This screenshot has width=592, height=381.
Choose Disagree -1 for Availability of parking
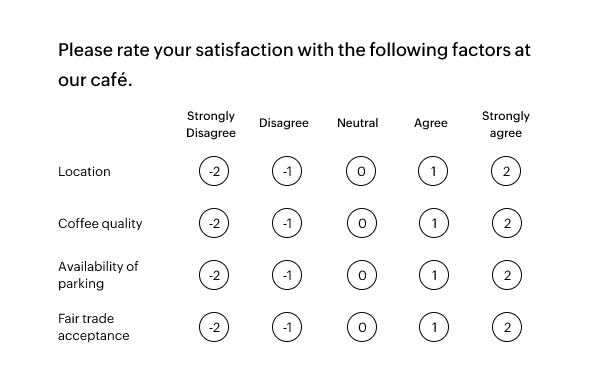287,275
